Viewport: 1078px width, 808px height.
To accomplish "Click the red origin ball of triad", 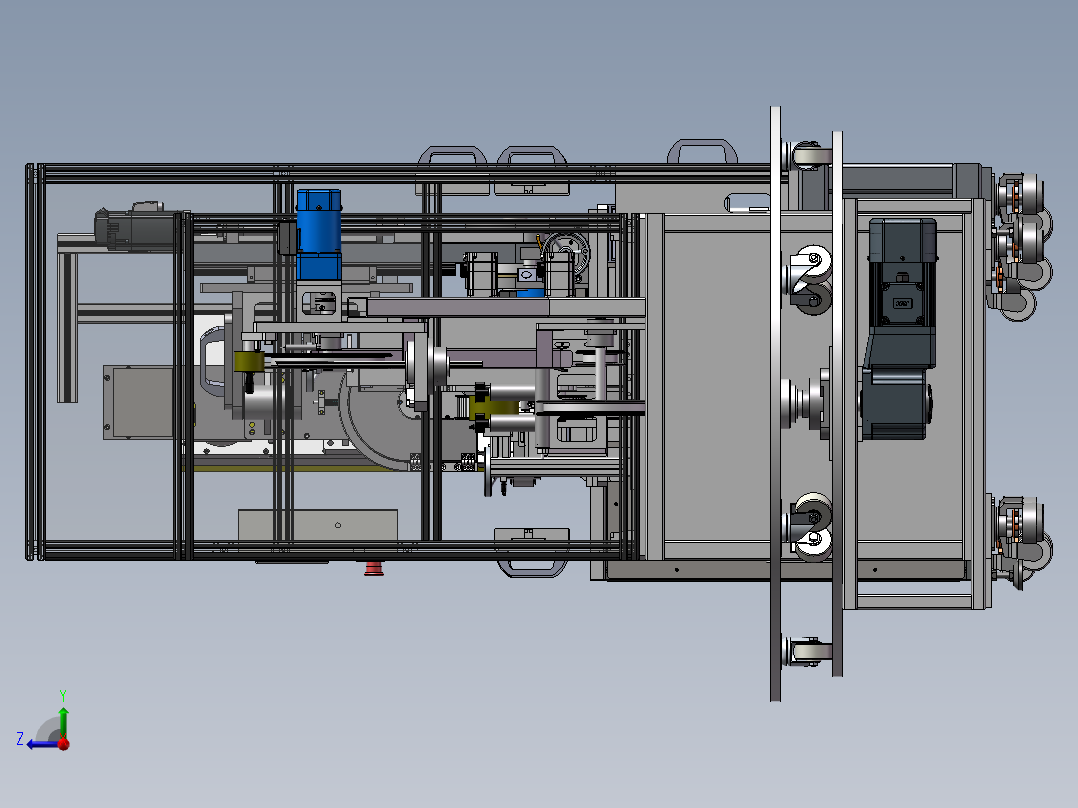I will pyautogui.click(x=64, y=743).
